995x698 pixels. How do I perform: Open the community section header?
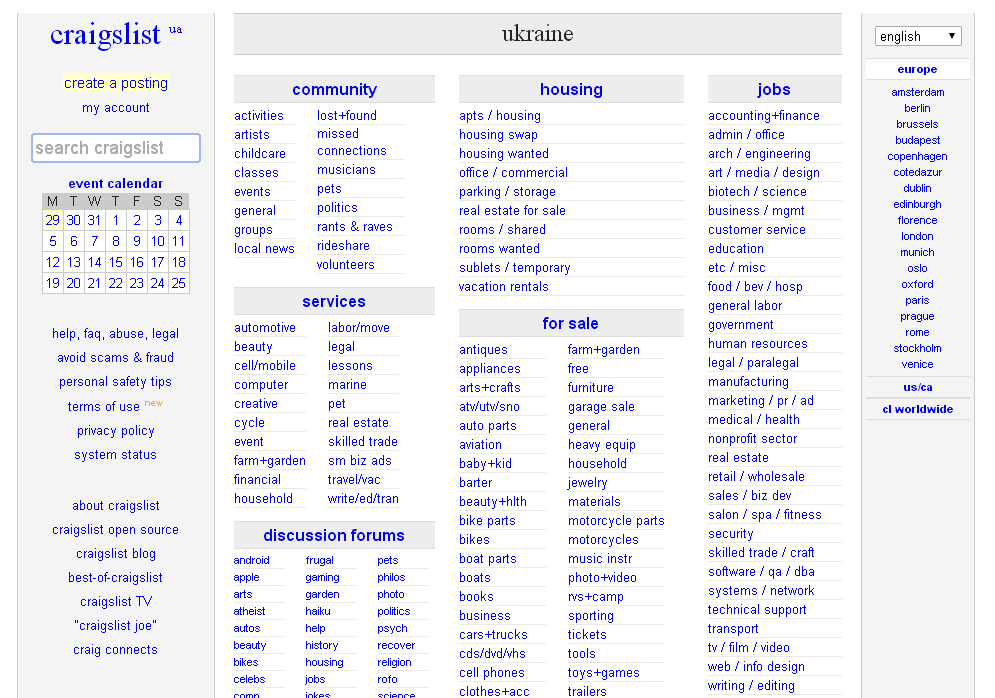(x=334, y=89)
